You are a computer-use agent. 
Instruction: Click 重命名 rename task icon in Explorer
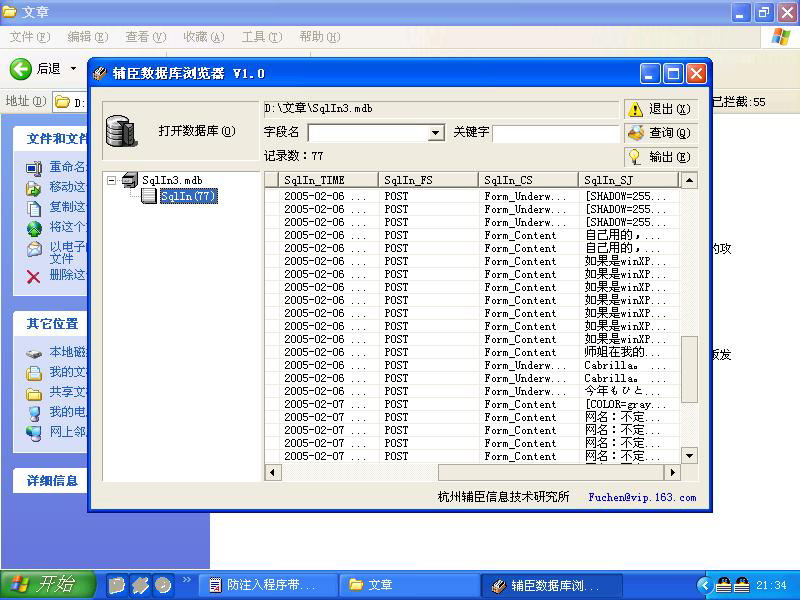click(34, 168)
